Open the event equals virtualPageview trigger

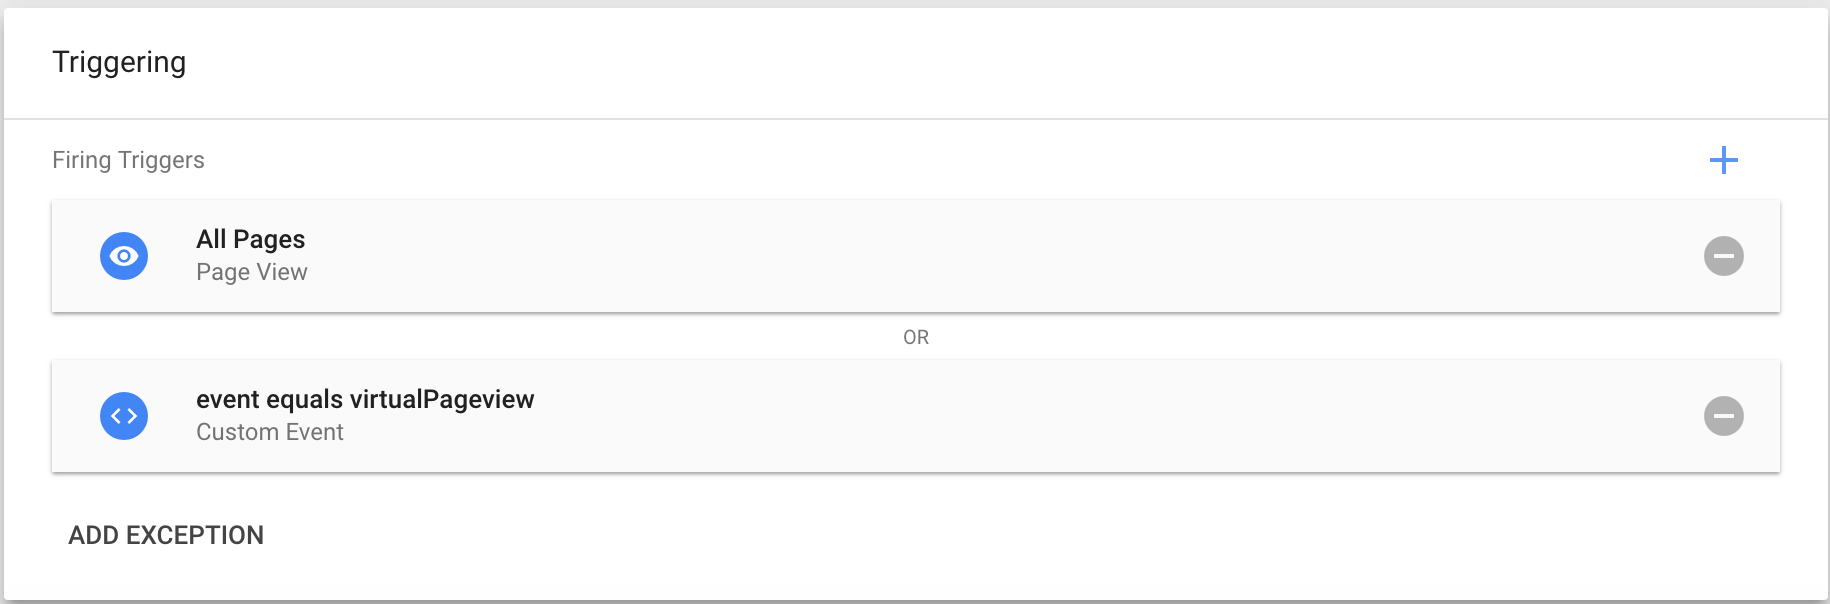[365, 399]
